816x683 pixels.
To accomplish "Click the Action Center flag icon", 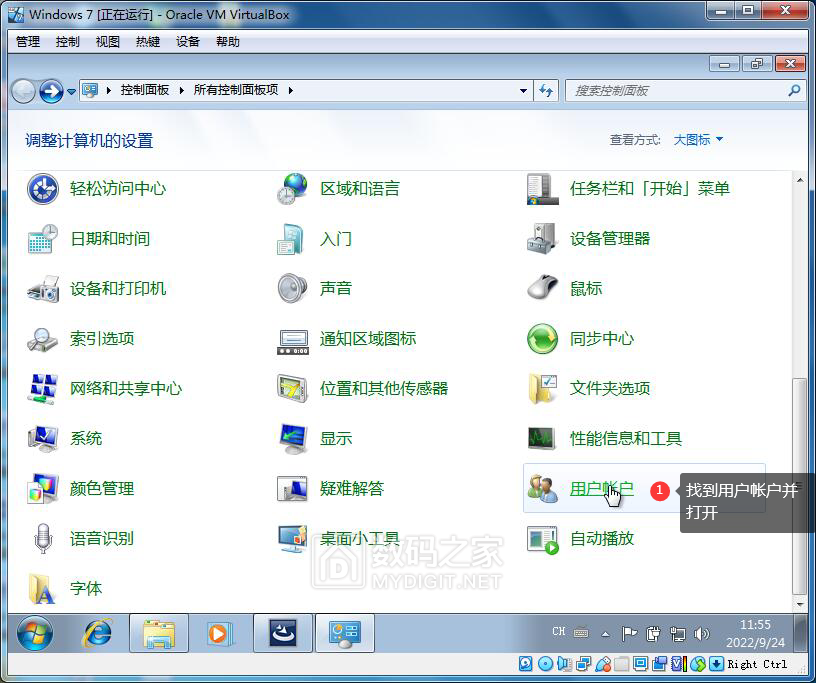I will point(629,634).
